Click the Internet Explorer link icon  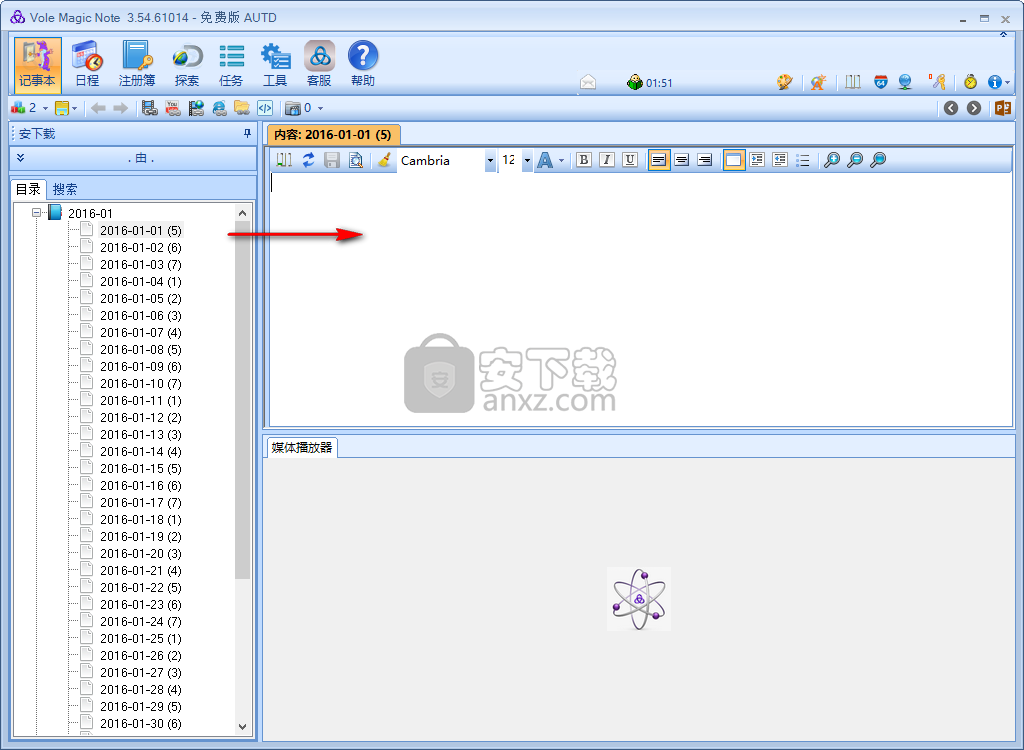pos(219,108)
